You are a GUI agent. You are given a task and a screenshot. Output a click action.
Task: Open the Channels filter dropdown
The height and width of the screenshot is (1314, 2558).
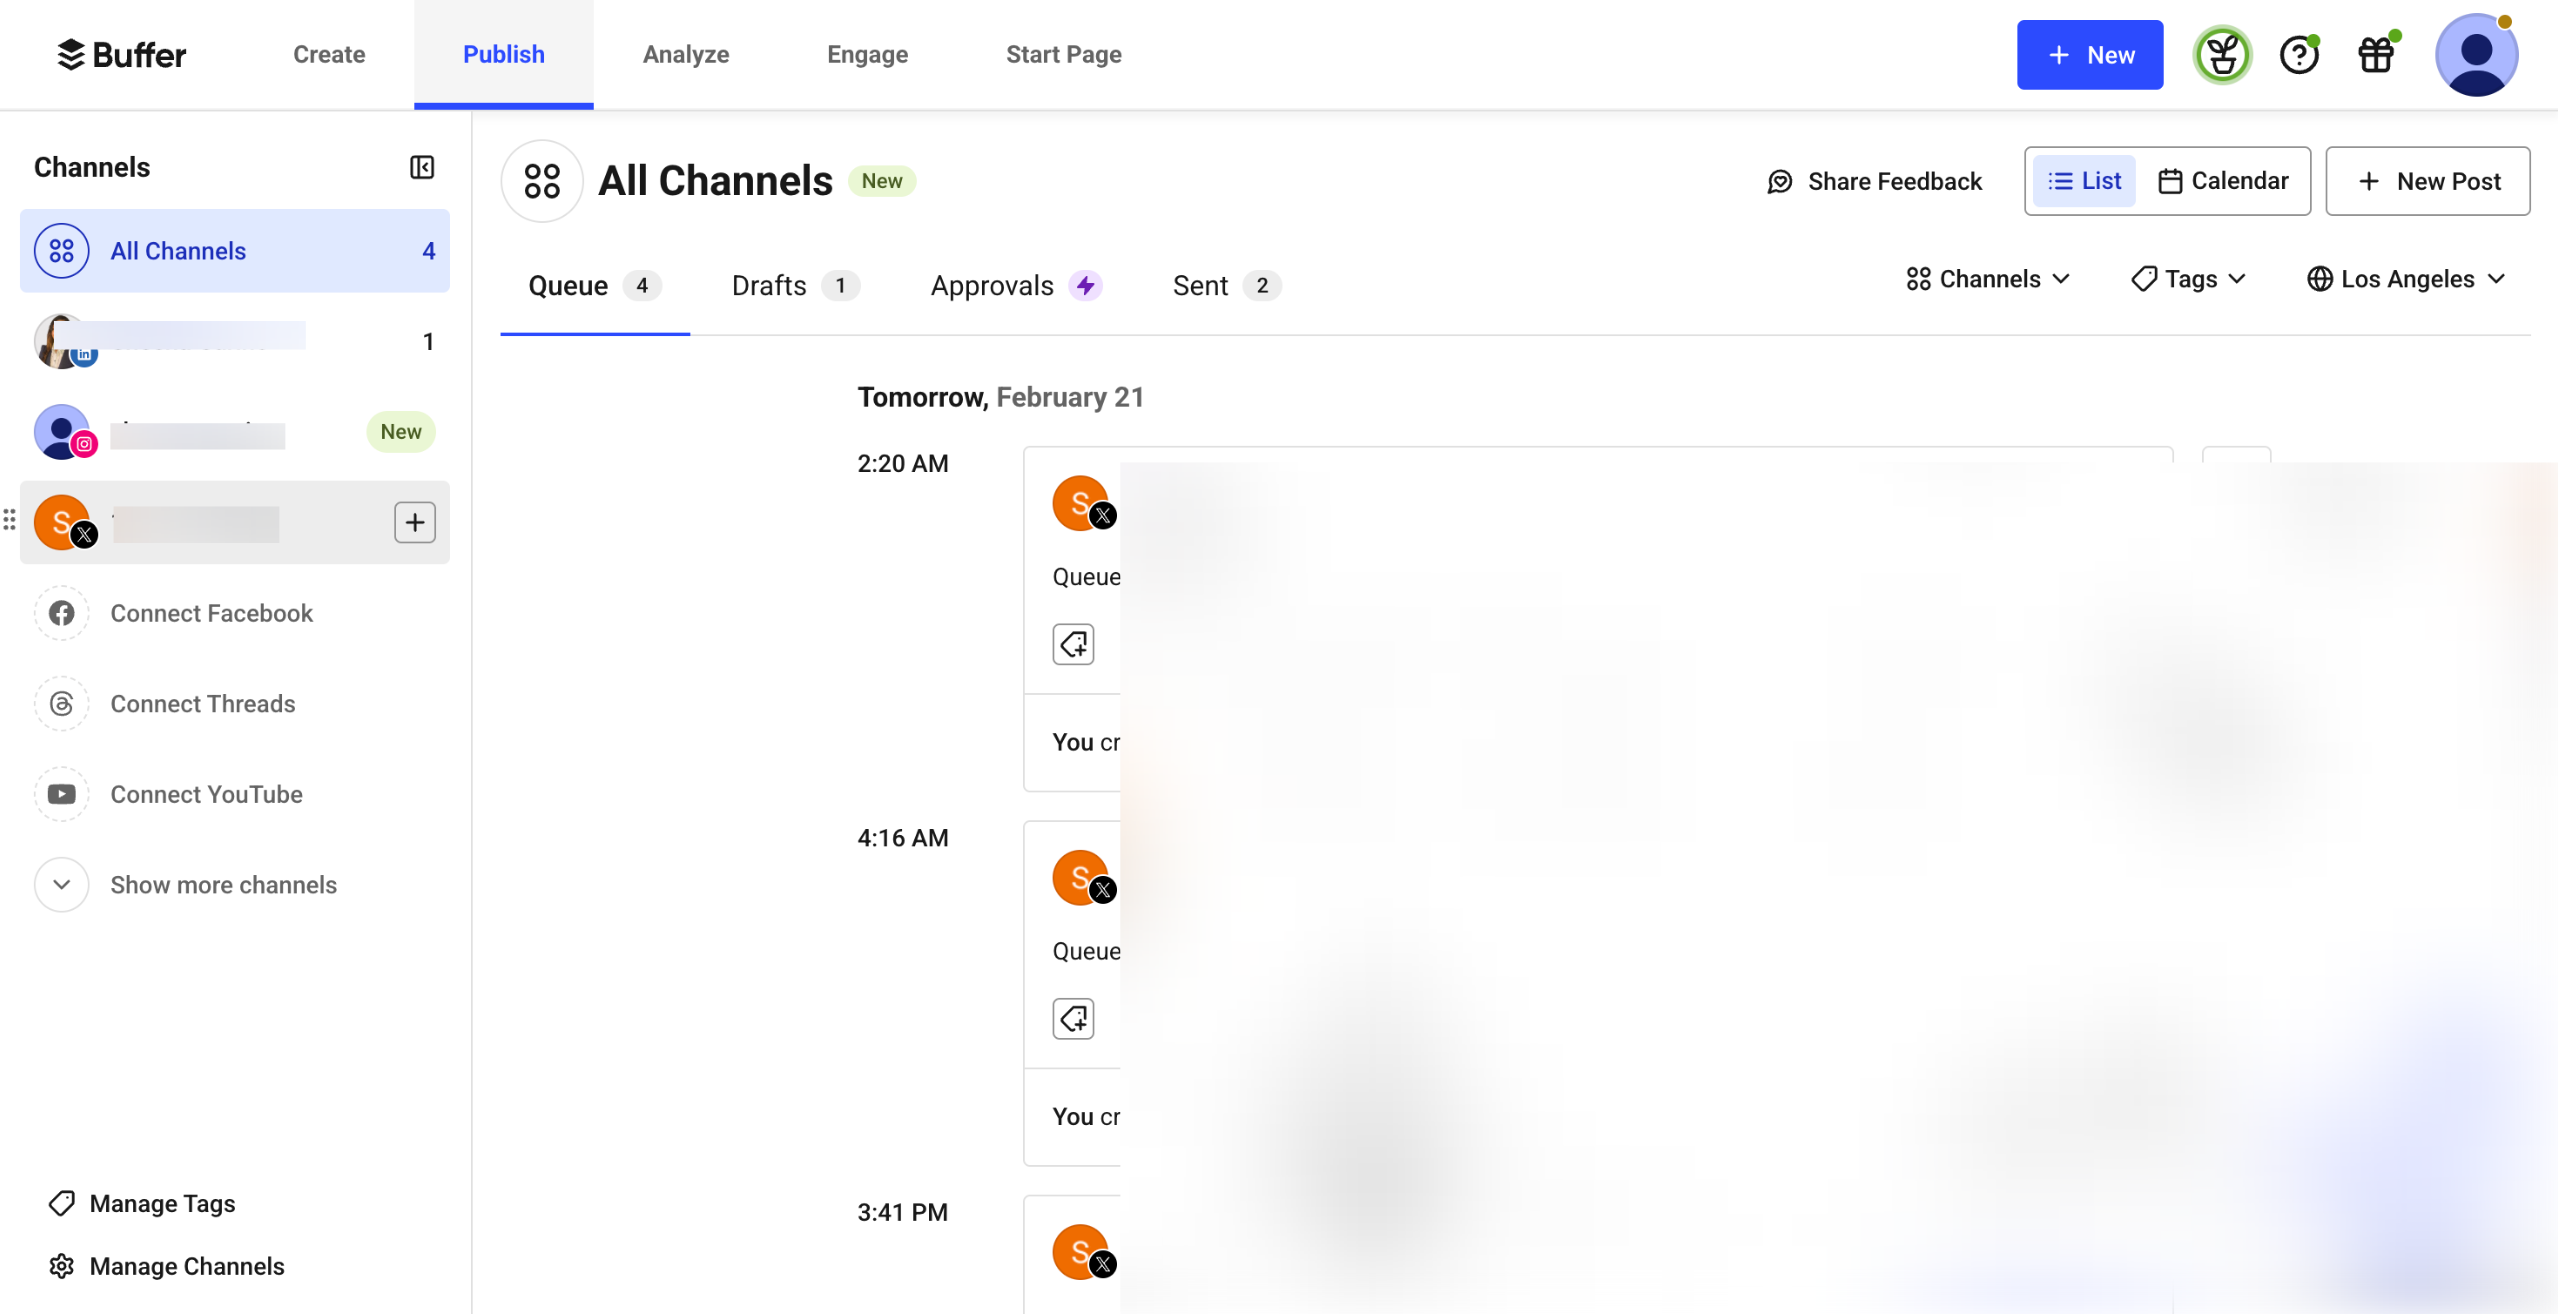(1987, 279)
